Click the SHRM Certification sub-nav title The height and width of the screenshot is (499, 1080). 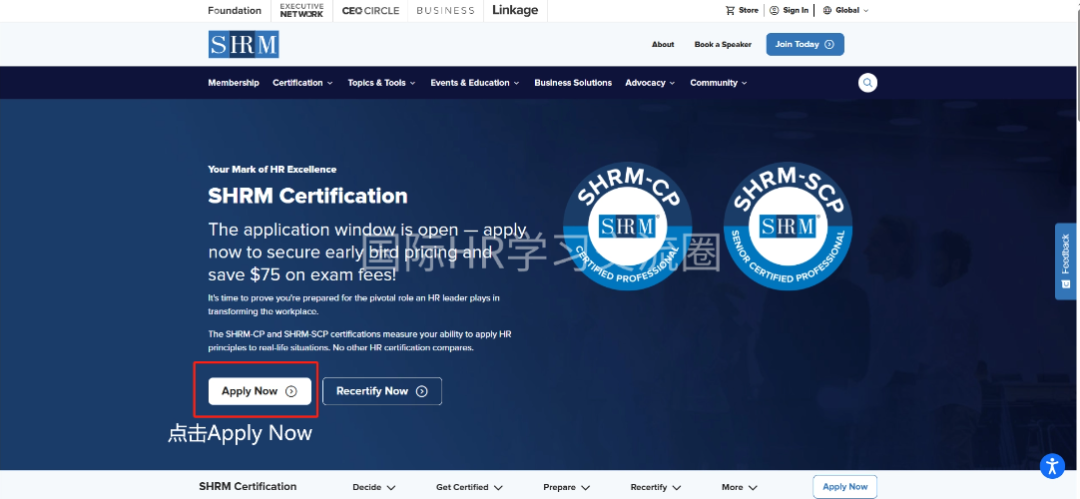click(x=248, y=487)
